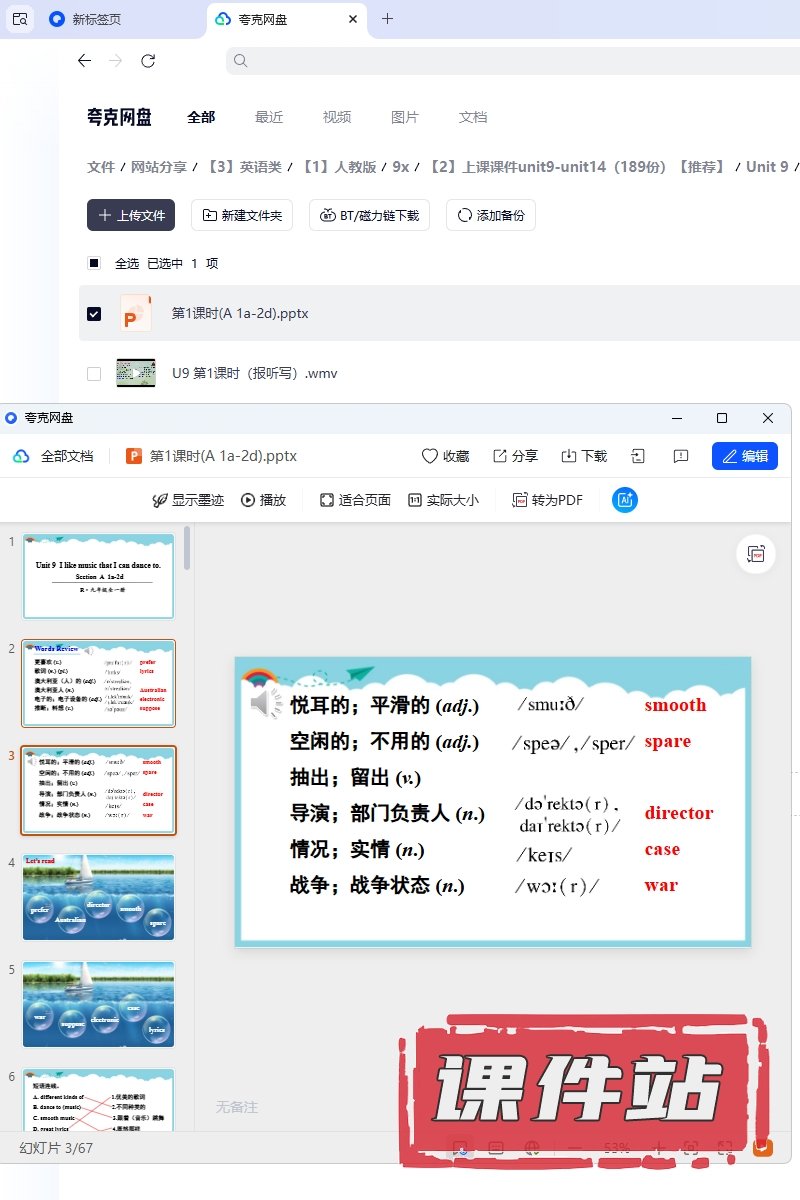Image resolution: width=800 pixels, height=1200 pixels.
Task: Select slide 4 thumbnail
Action: (98, 897)
